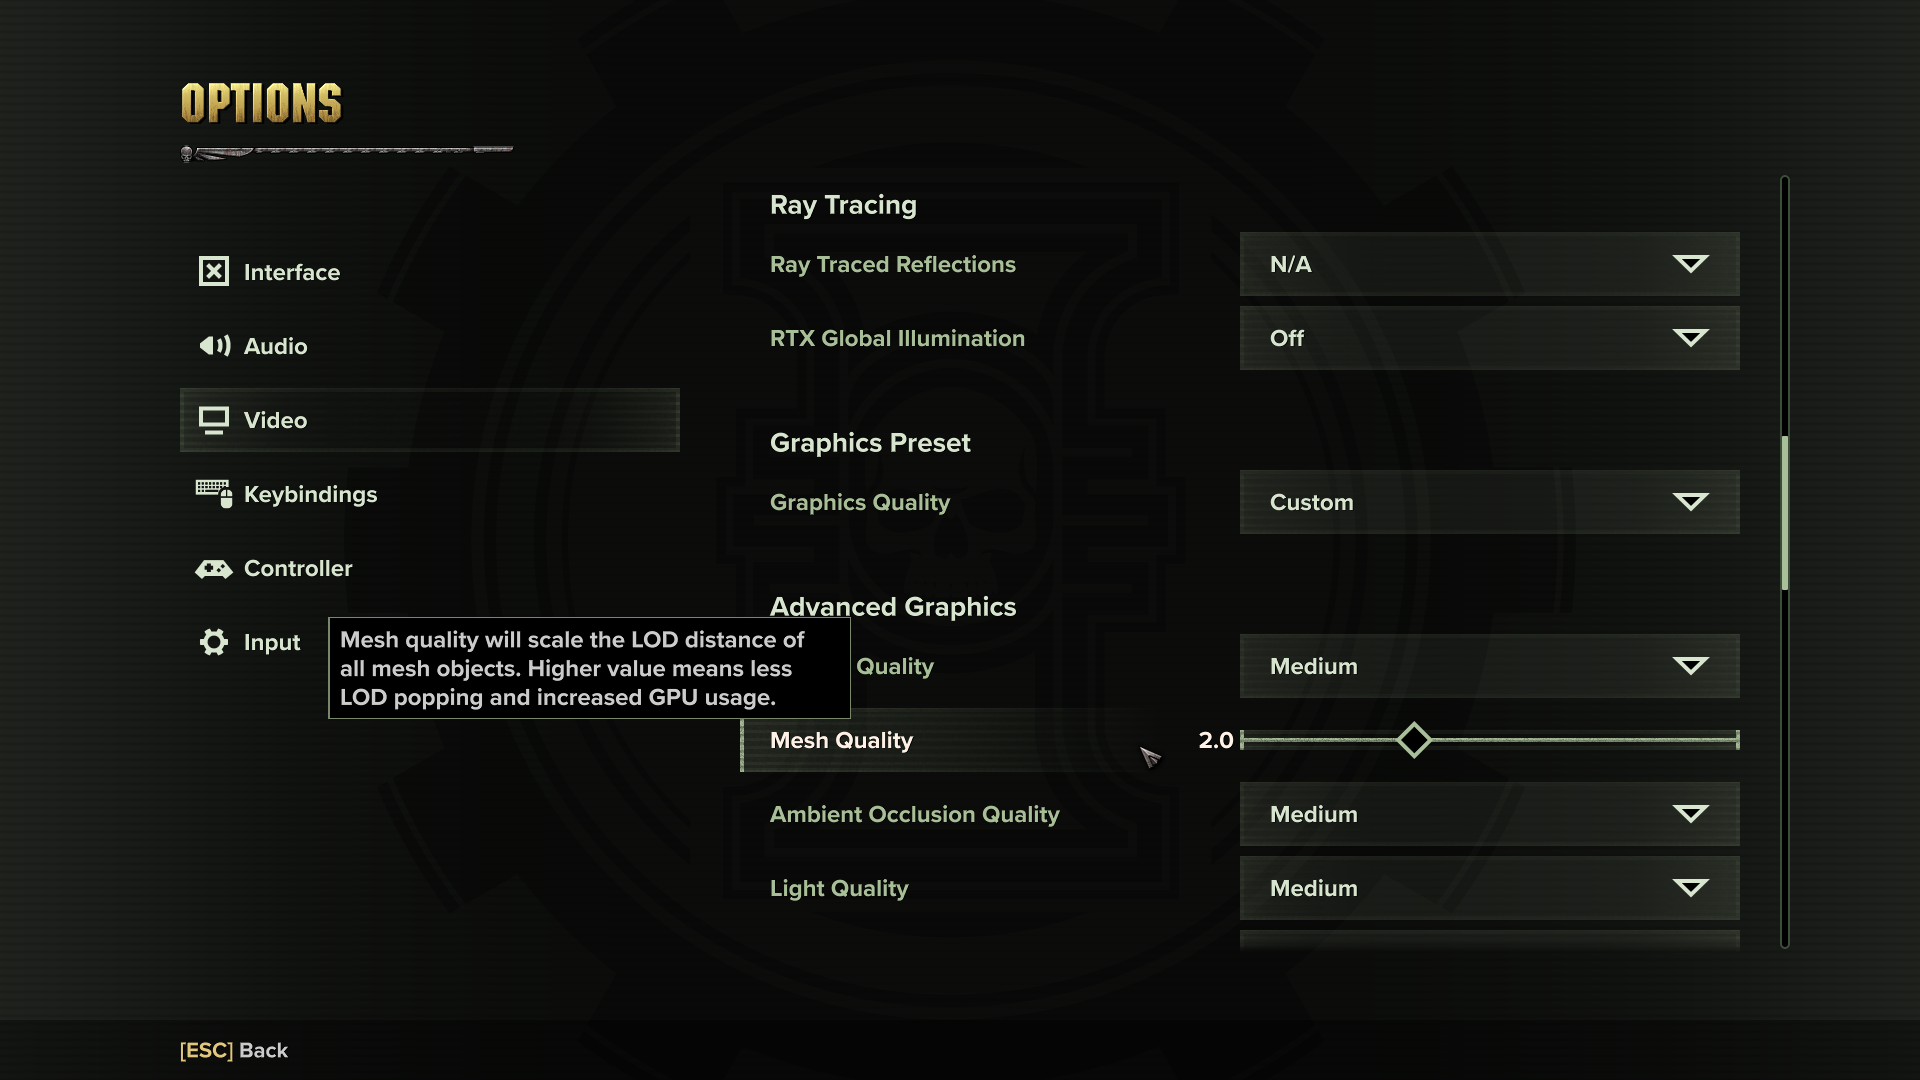Click the ESC Back button
This screenshot has height=1080, width=1920.
coord(234,1050)
